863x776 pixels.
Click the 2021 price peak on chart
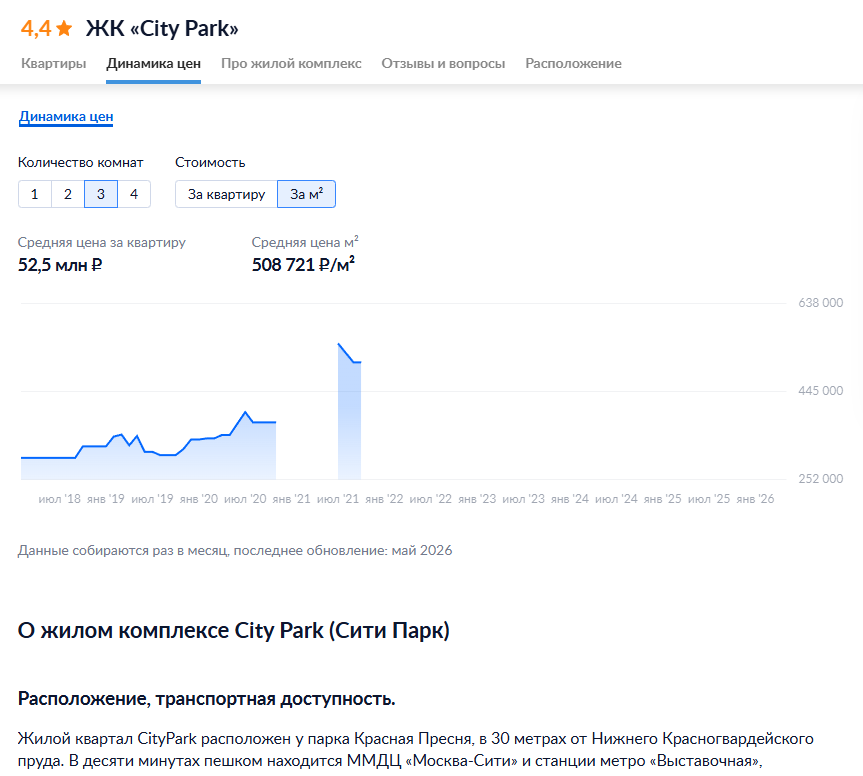pyautogui.click(x=338, y=344)
